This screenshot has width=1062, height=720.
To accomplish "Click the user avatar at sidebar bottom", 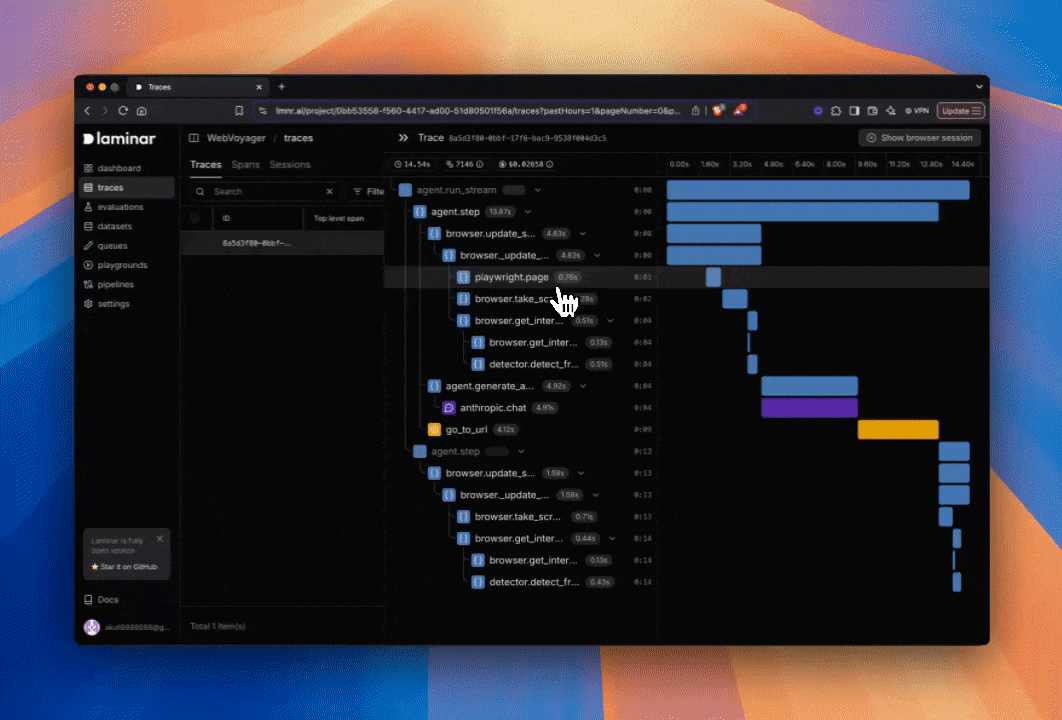I will coord(92,627).
